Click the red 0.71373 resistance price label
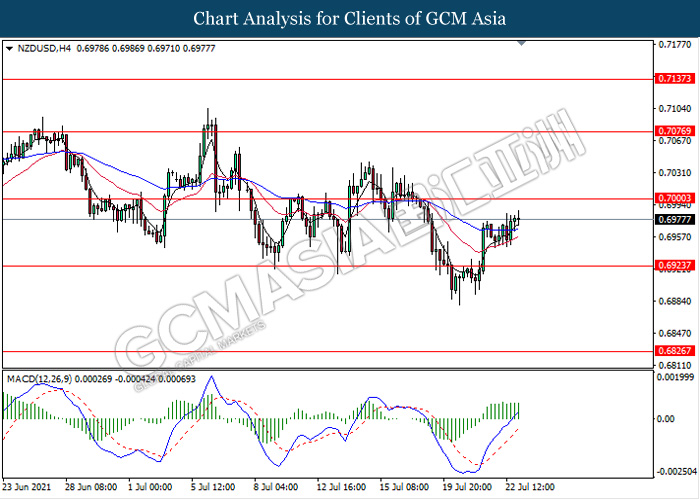 pyautogui.click(x=671, y=78)
